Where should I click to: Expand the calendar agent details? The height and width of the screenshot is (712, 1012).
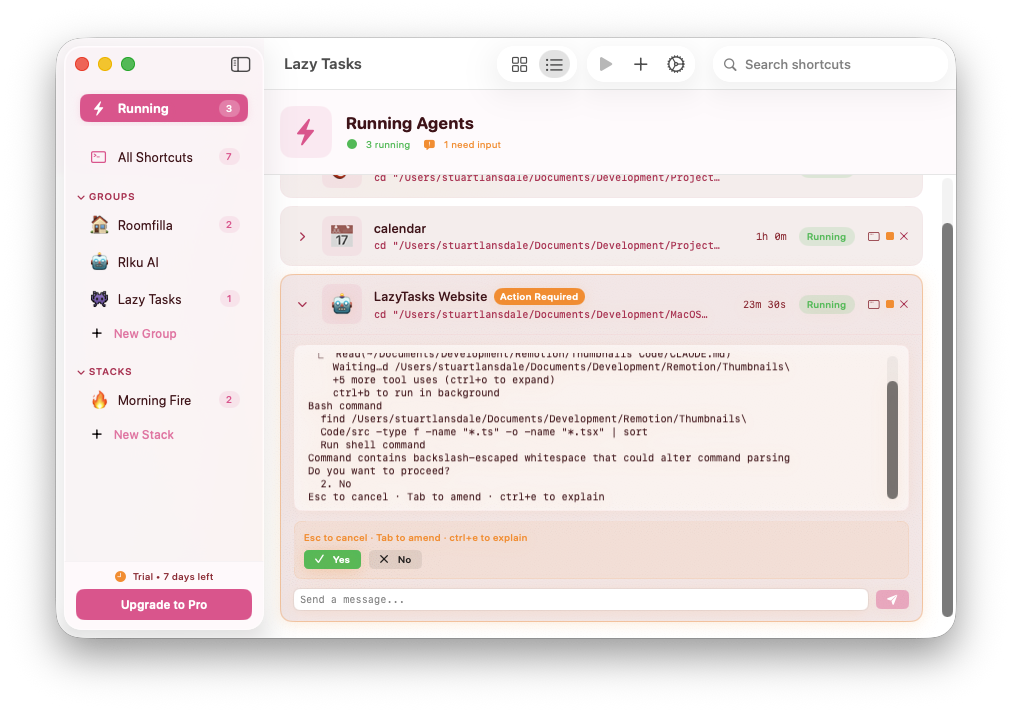[x=302, y=236]
